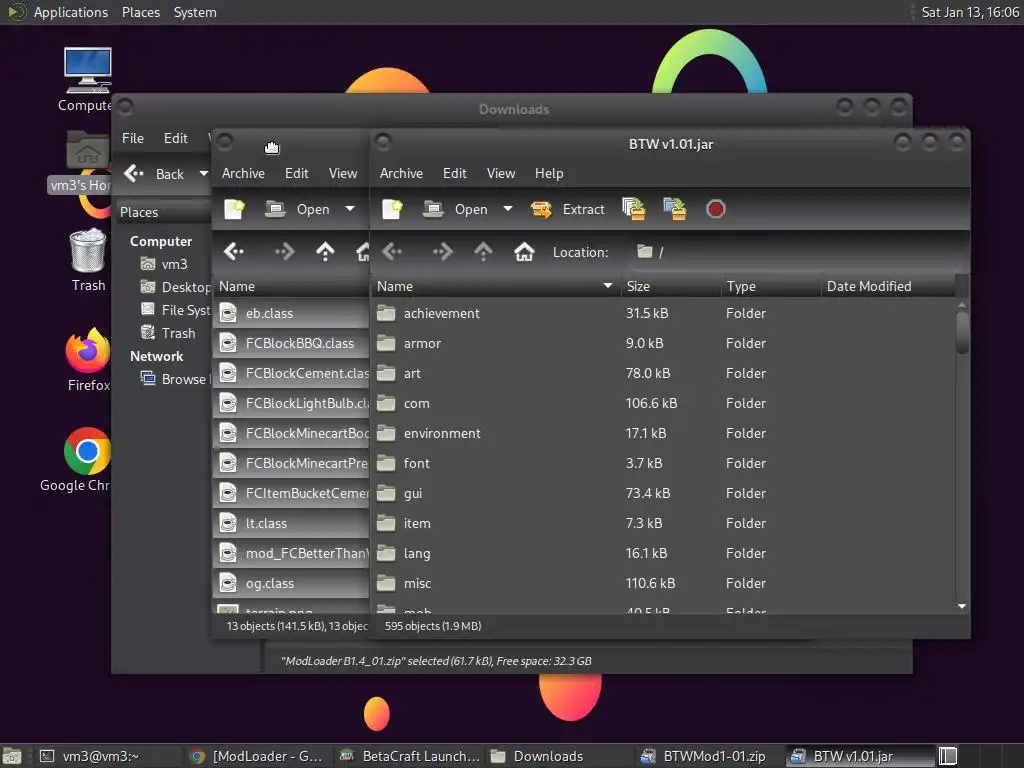Click Back arrow in BTWMod1-01.zip window

(233, 251)
